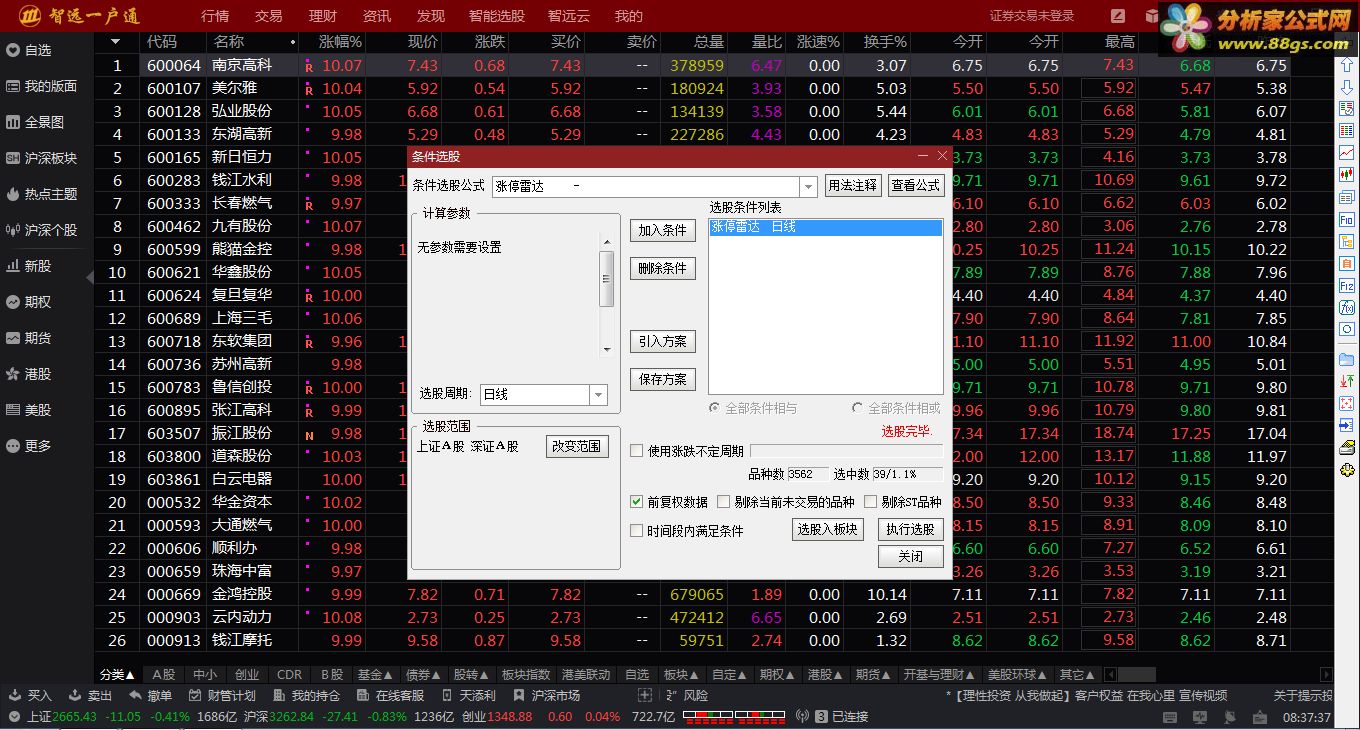The width and height of the screenshot is (1360, 730).
Task: Open 我的版面 sidebar item
Action: [41, 86]
